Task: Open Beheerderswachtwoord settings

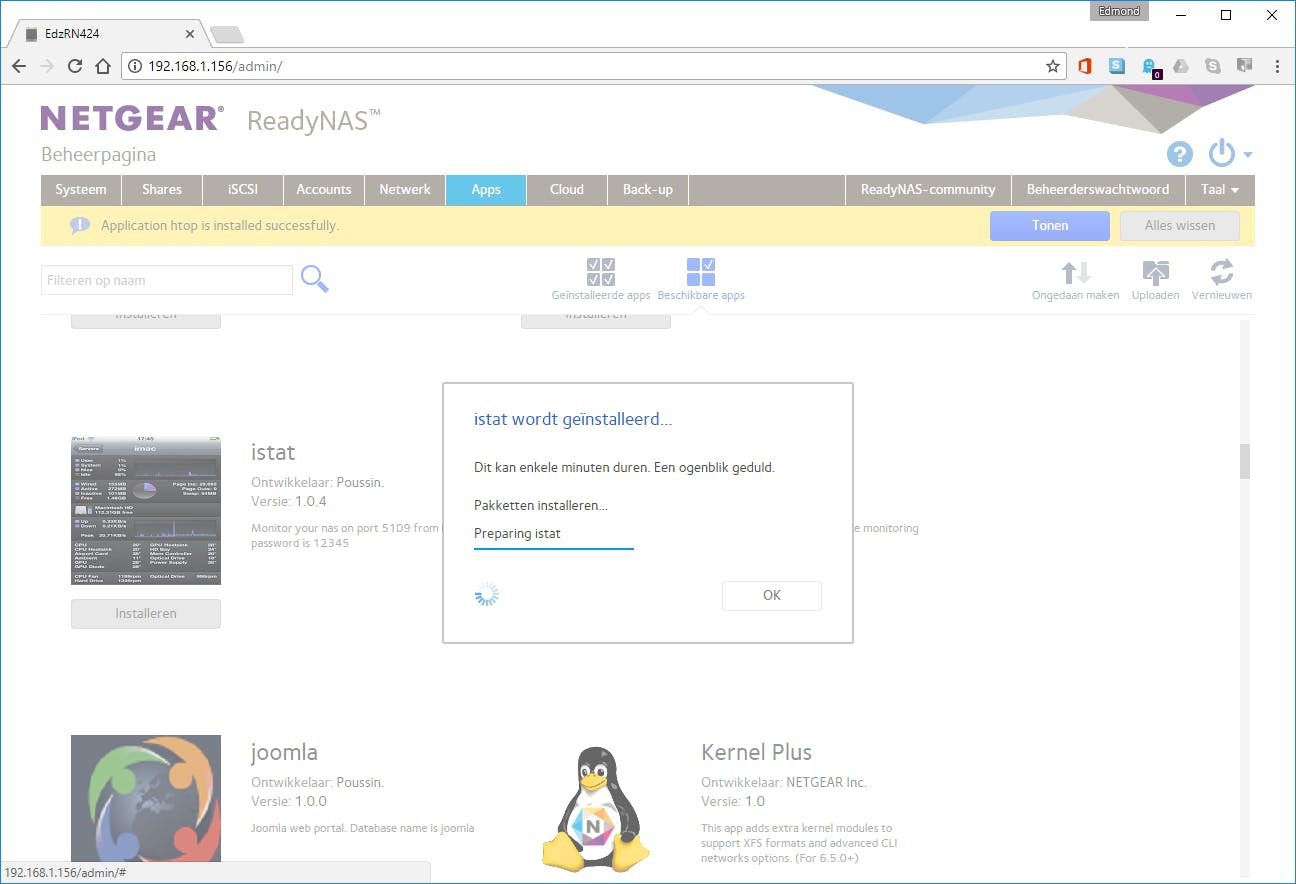Action: 1098,190
